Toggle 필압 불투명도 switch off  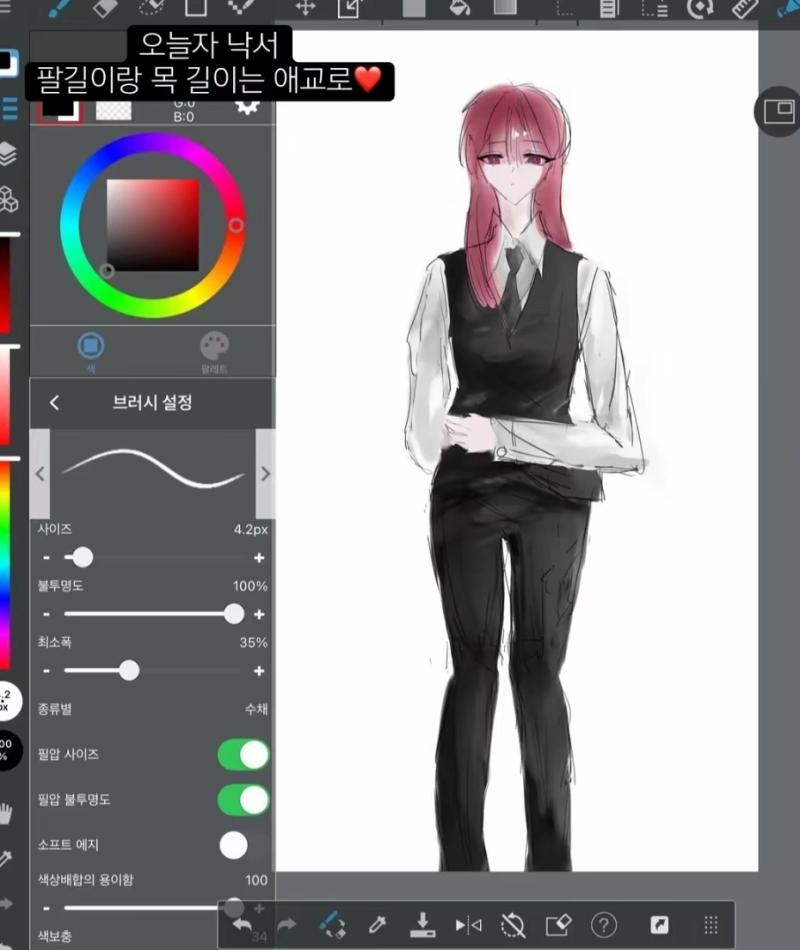(x=243, y=800)
